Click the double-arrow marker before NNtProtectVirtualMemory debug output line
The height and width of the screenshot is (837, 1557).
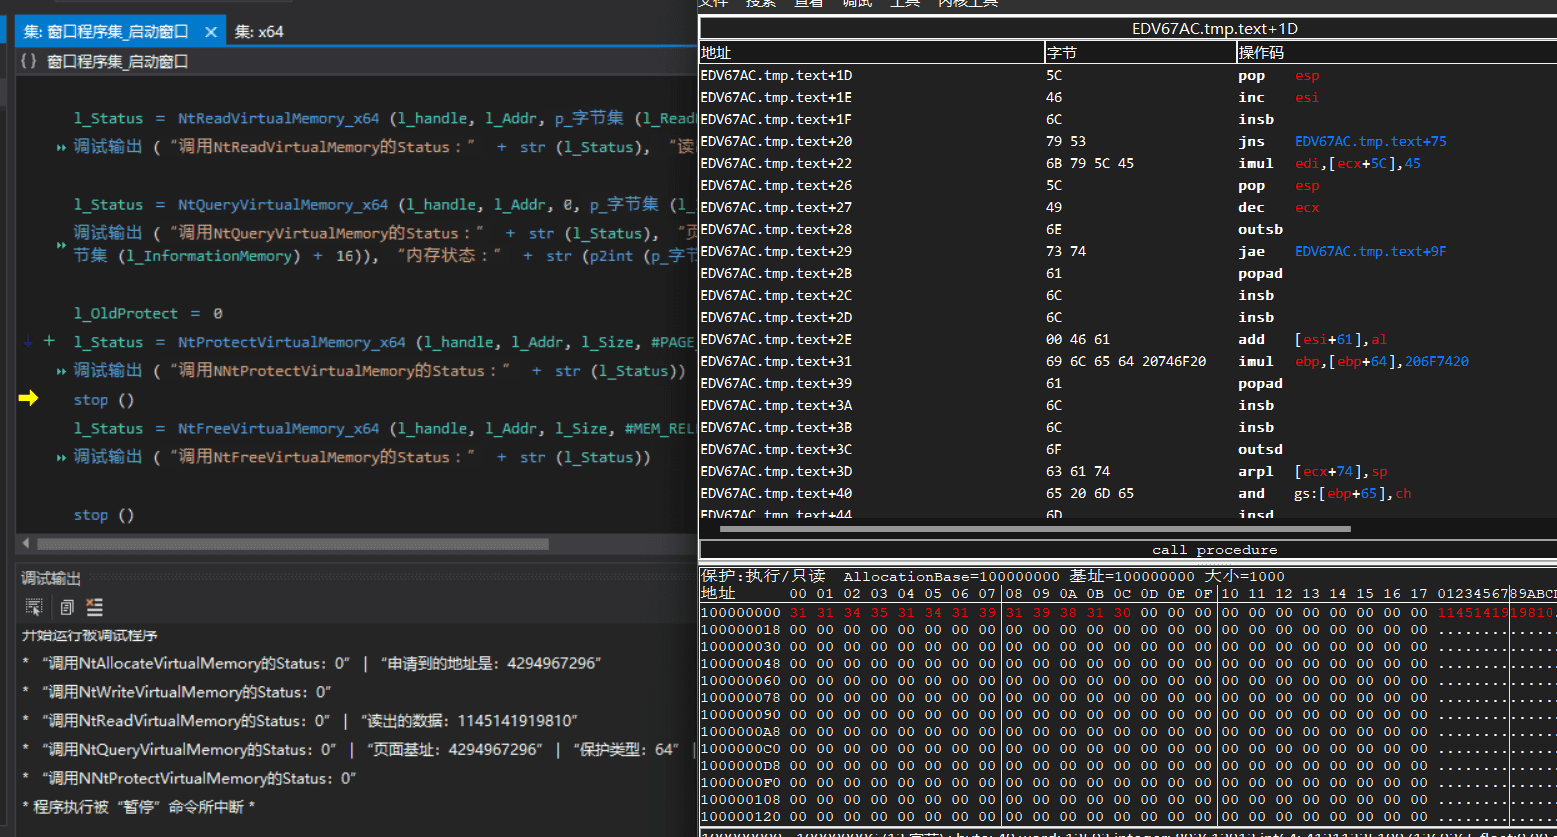pos(62,371)
